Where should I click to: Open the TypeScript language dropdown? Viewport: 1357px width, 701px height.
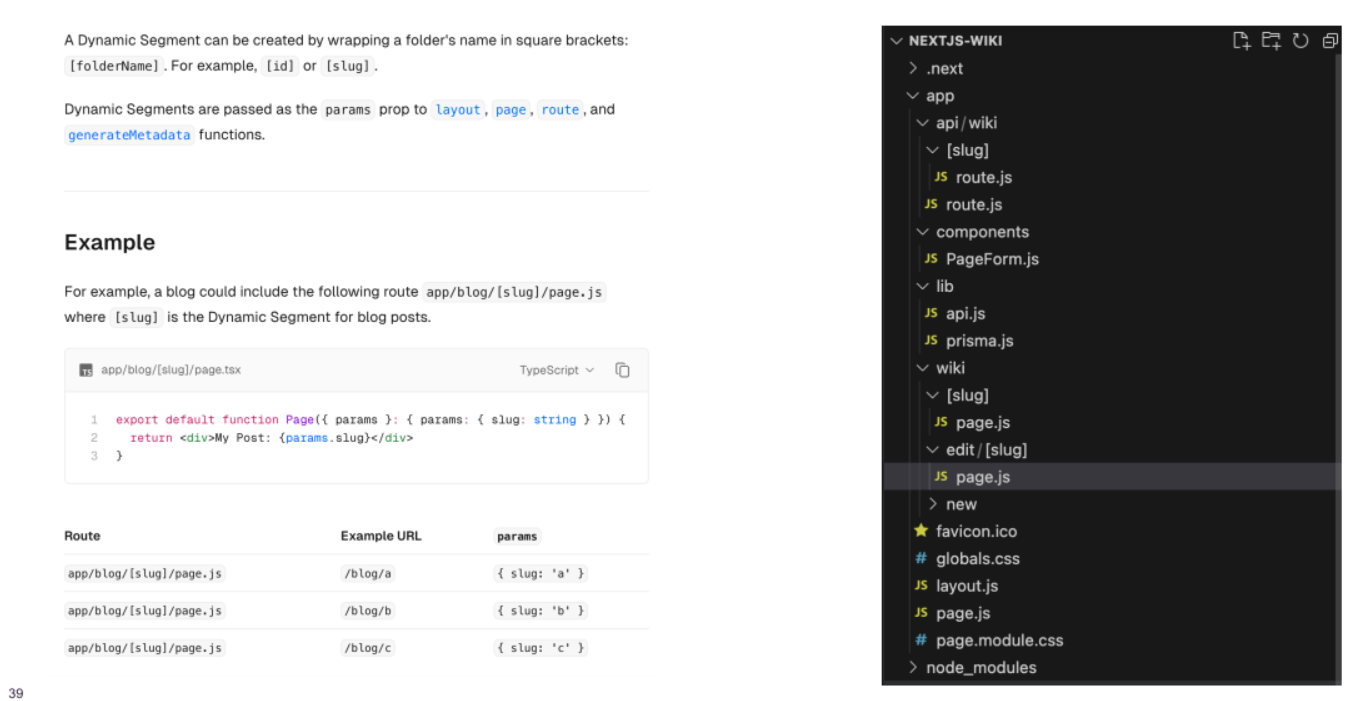coord(556,370)
